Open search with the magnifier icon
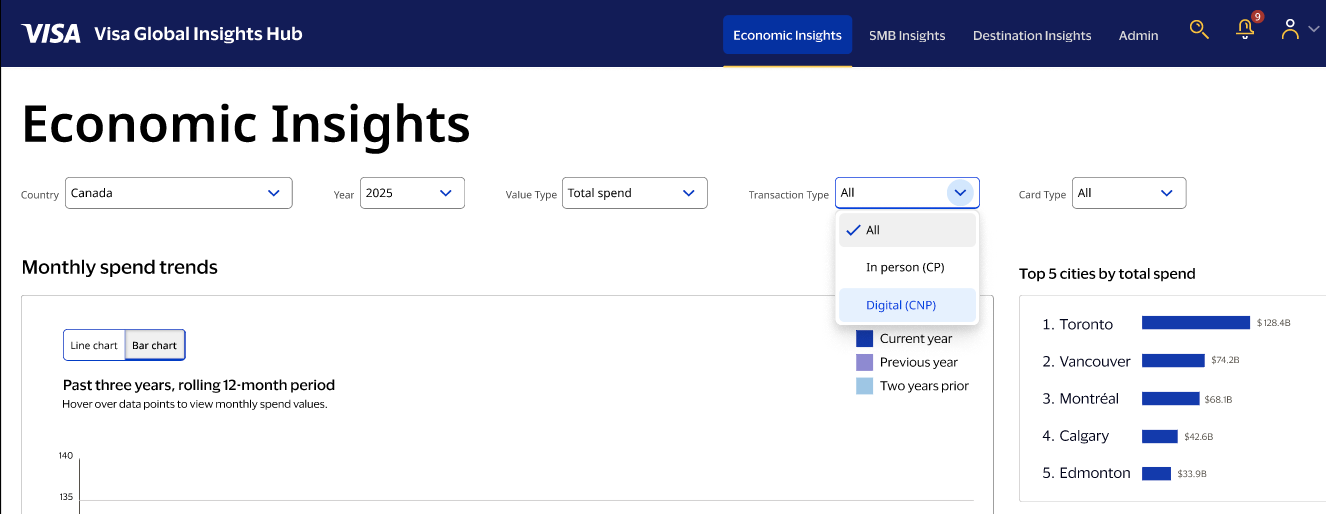 pyautogui.click(x=1199, y=30)
